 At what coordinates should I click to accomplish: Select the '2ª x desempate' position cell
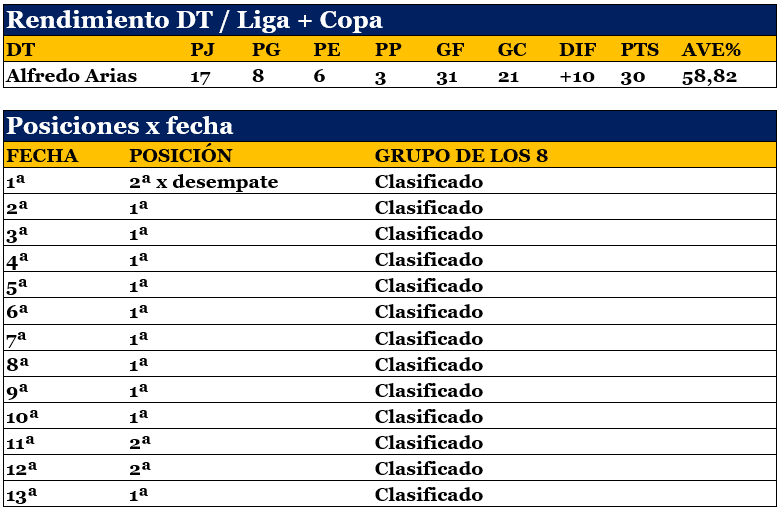[x=203, y=182]
